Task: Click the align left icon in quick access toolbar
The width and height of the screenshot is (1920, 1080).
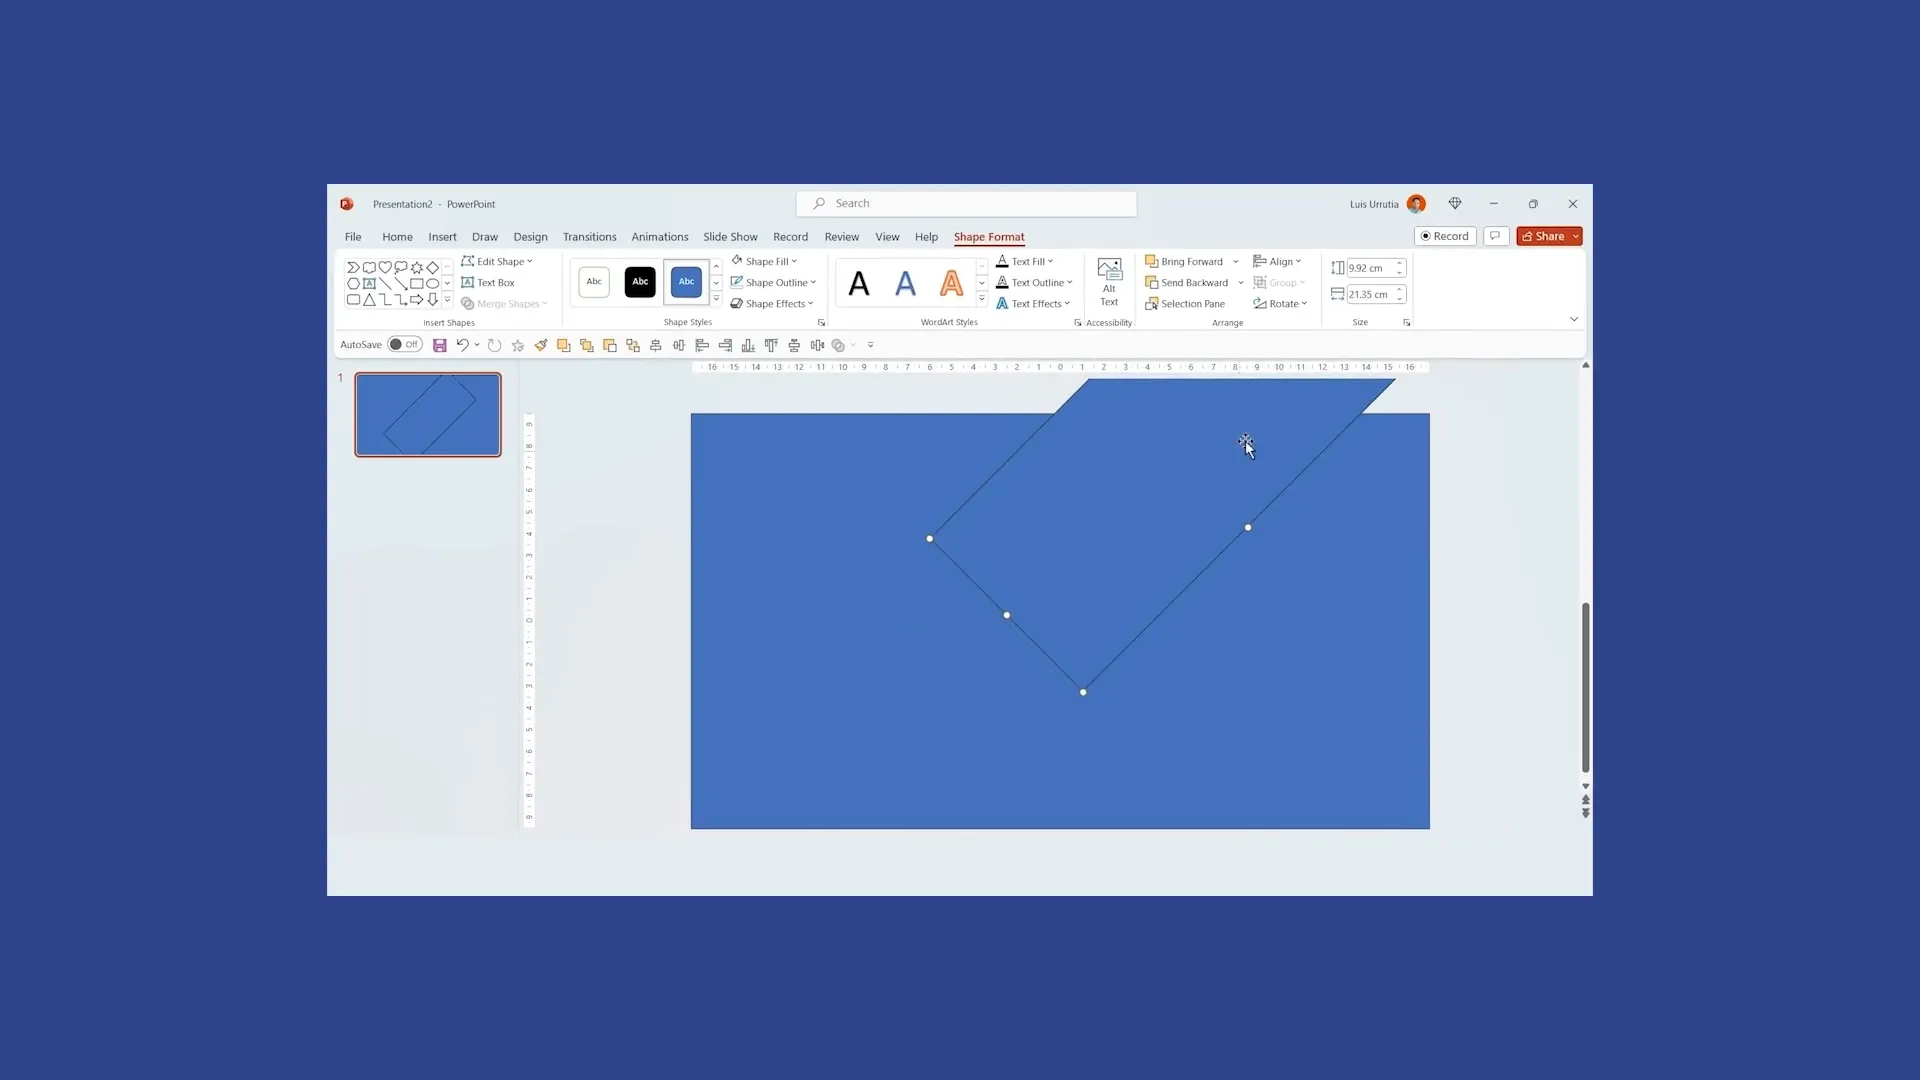Action: coord(702,345)
